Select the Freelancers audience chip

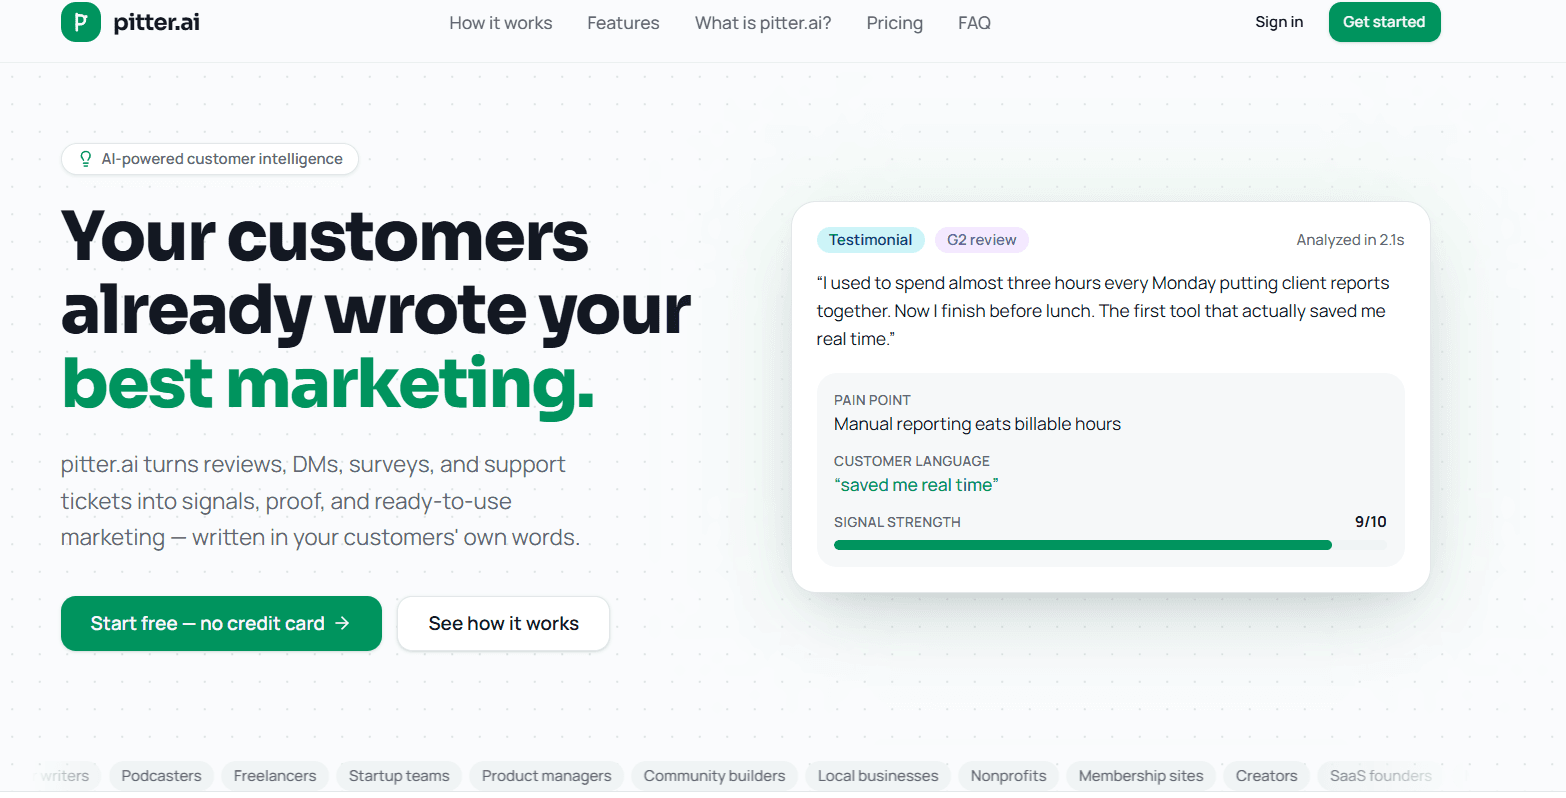click(x=275, y=776)
